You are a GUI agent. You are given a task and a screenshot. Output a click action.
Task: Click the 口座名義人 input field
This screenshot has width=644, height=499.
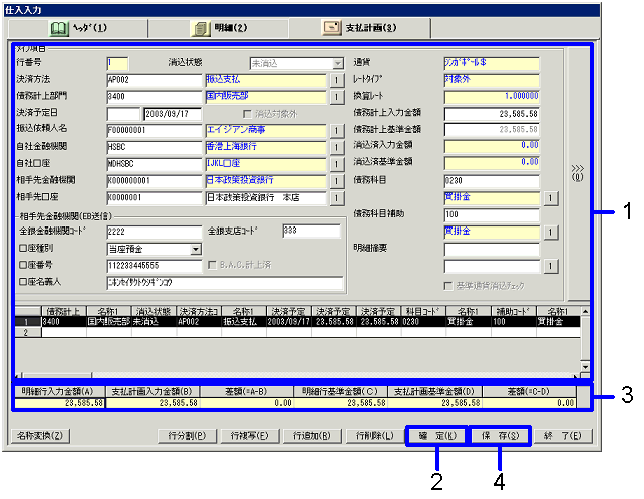tap(225, 283)
